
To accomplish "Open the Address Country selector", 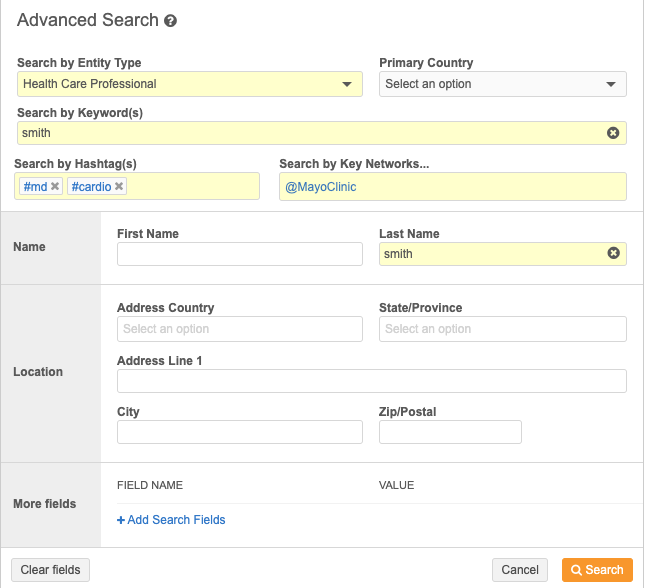I will [x=239, y=329].
